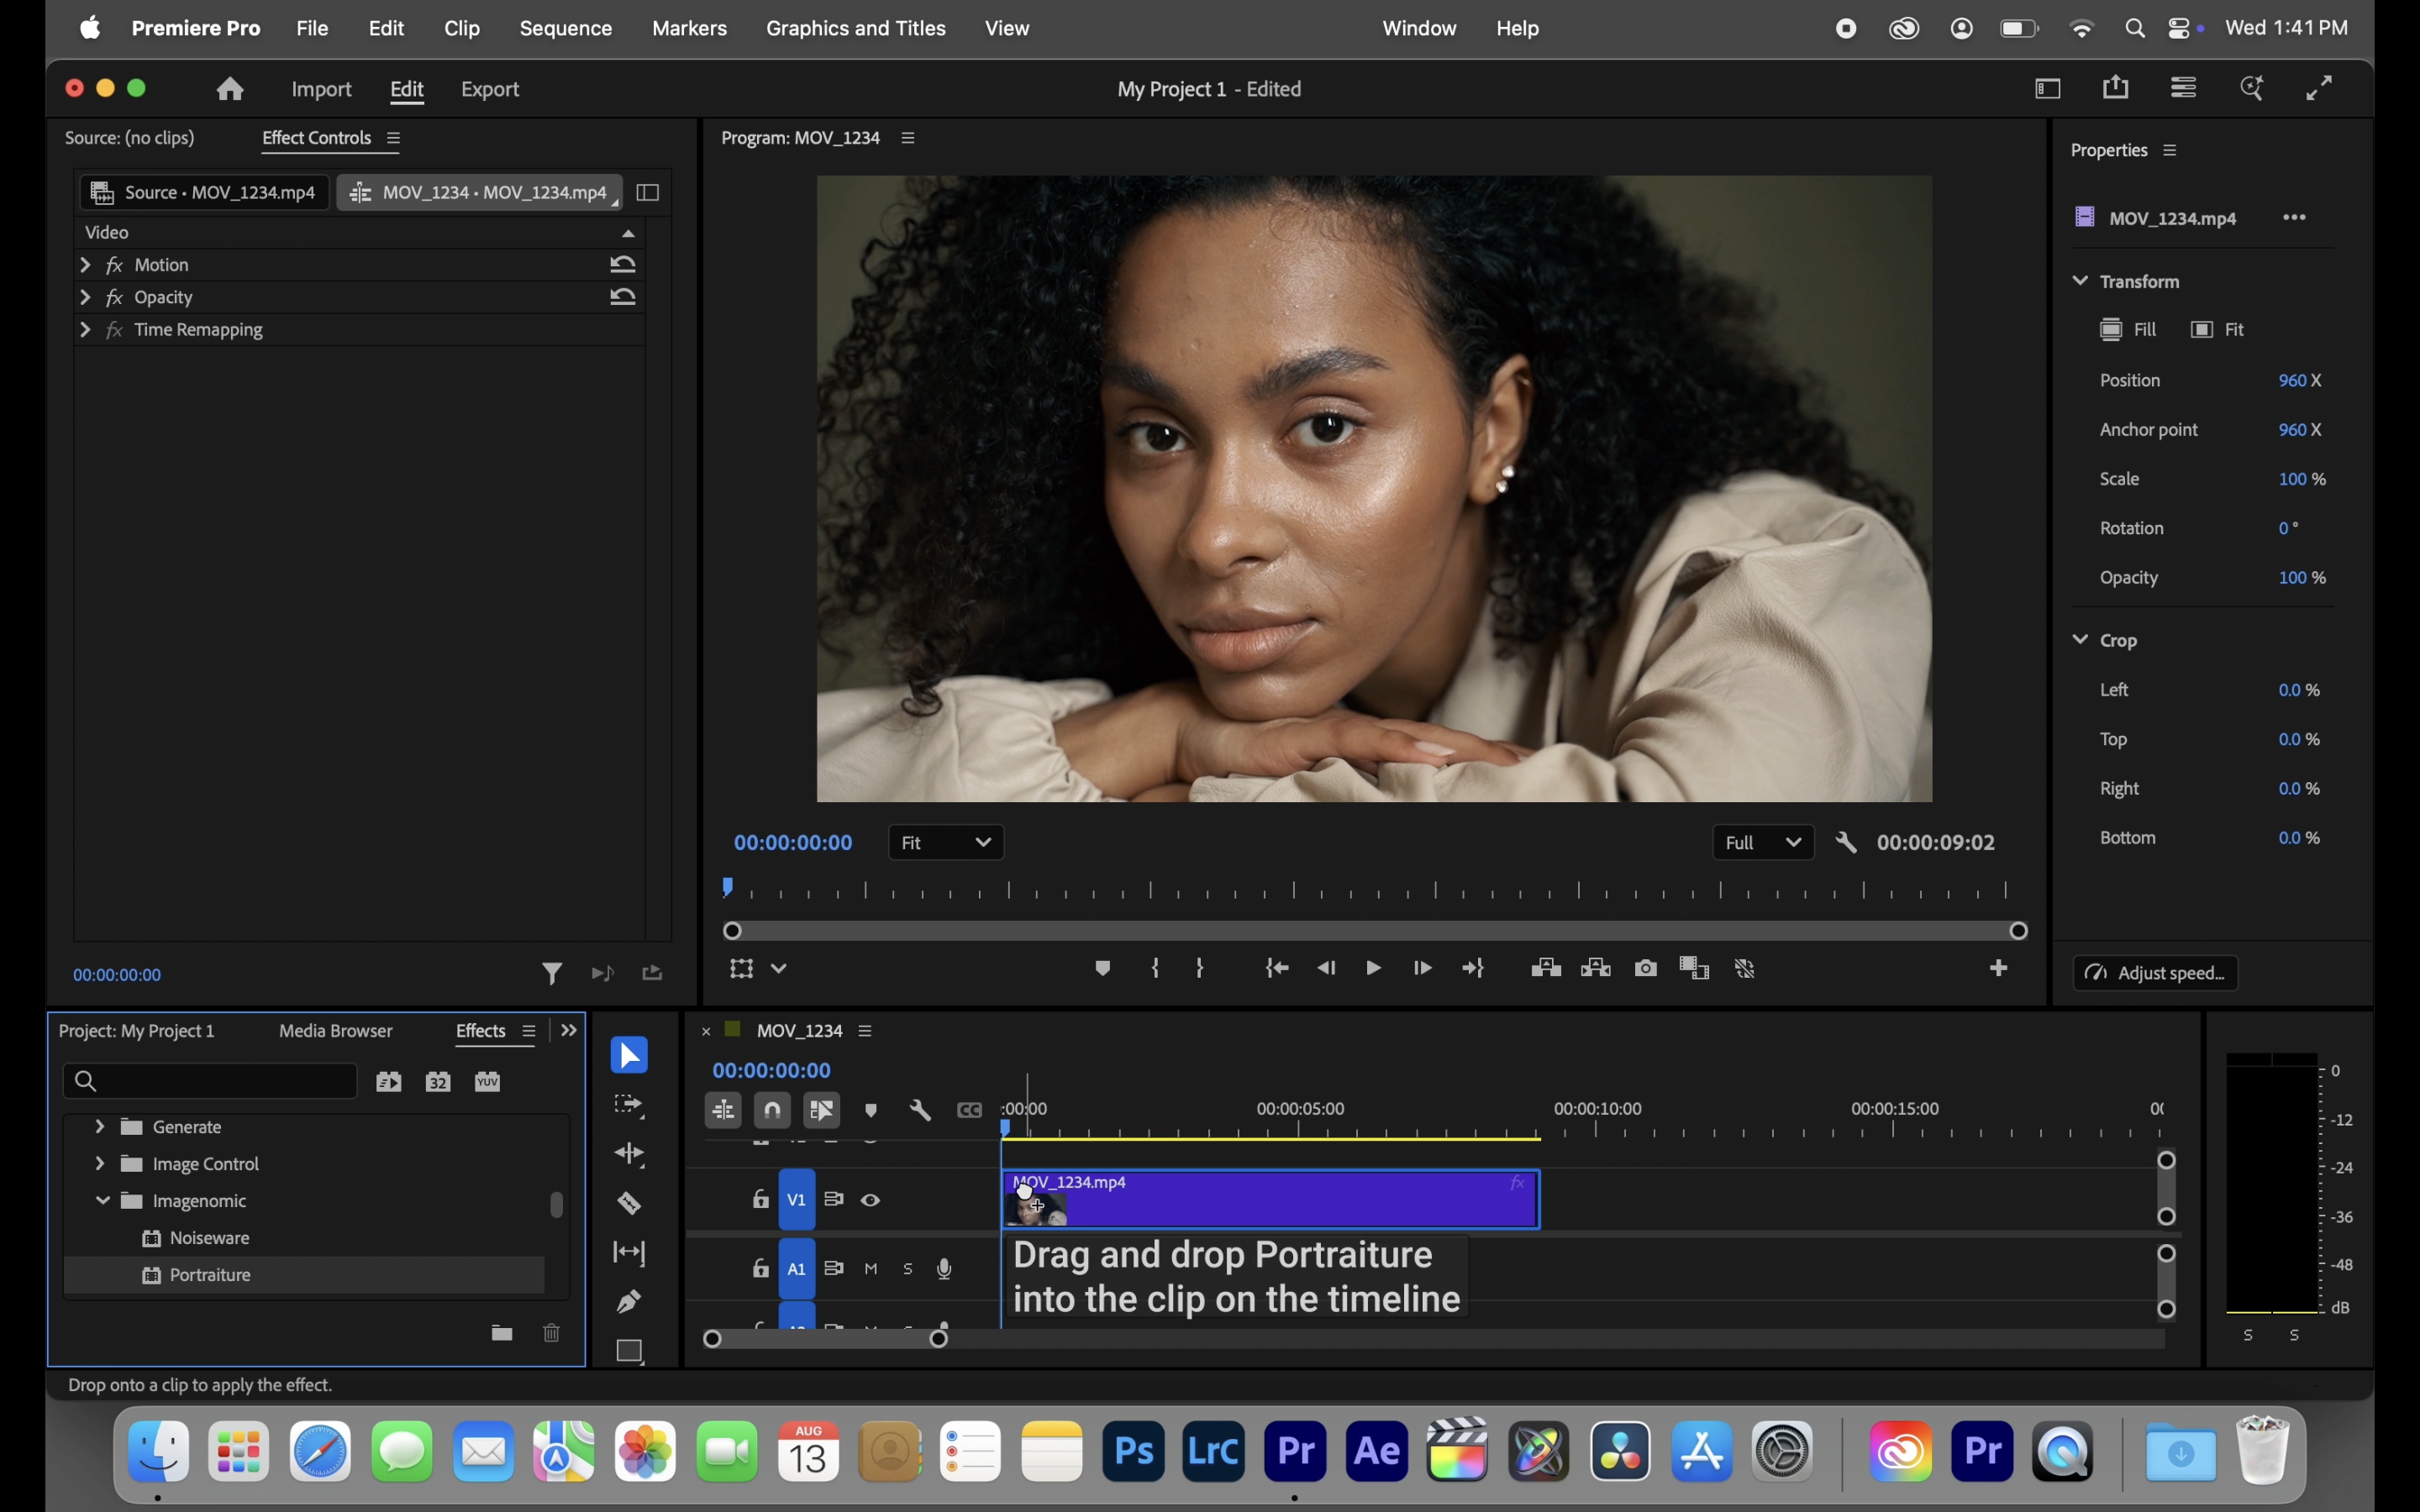Image resolution: width=2420 pixels, height=1512 pixels.
Task: Toggle V1 track output eye icon
Action: (871, 1200)
